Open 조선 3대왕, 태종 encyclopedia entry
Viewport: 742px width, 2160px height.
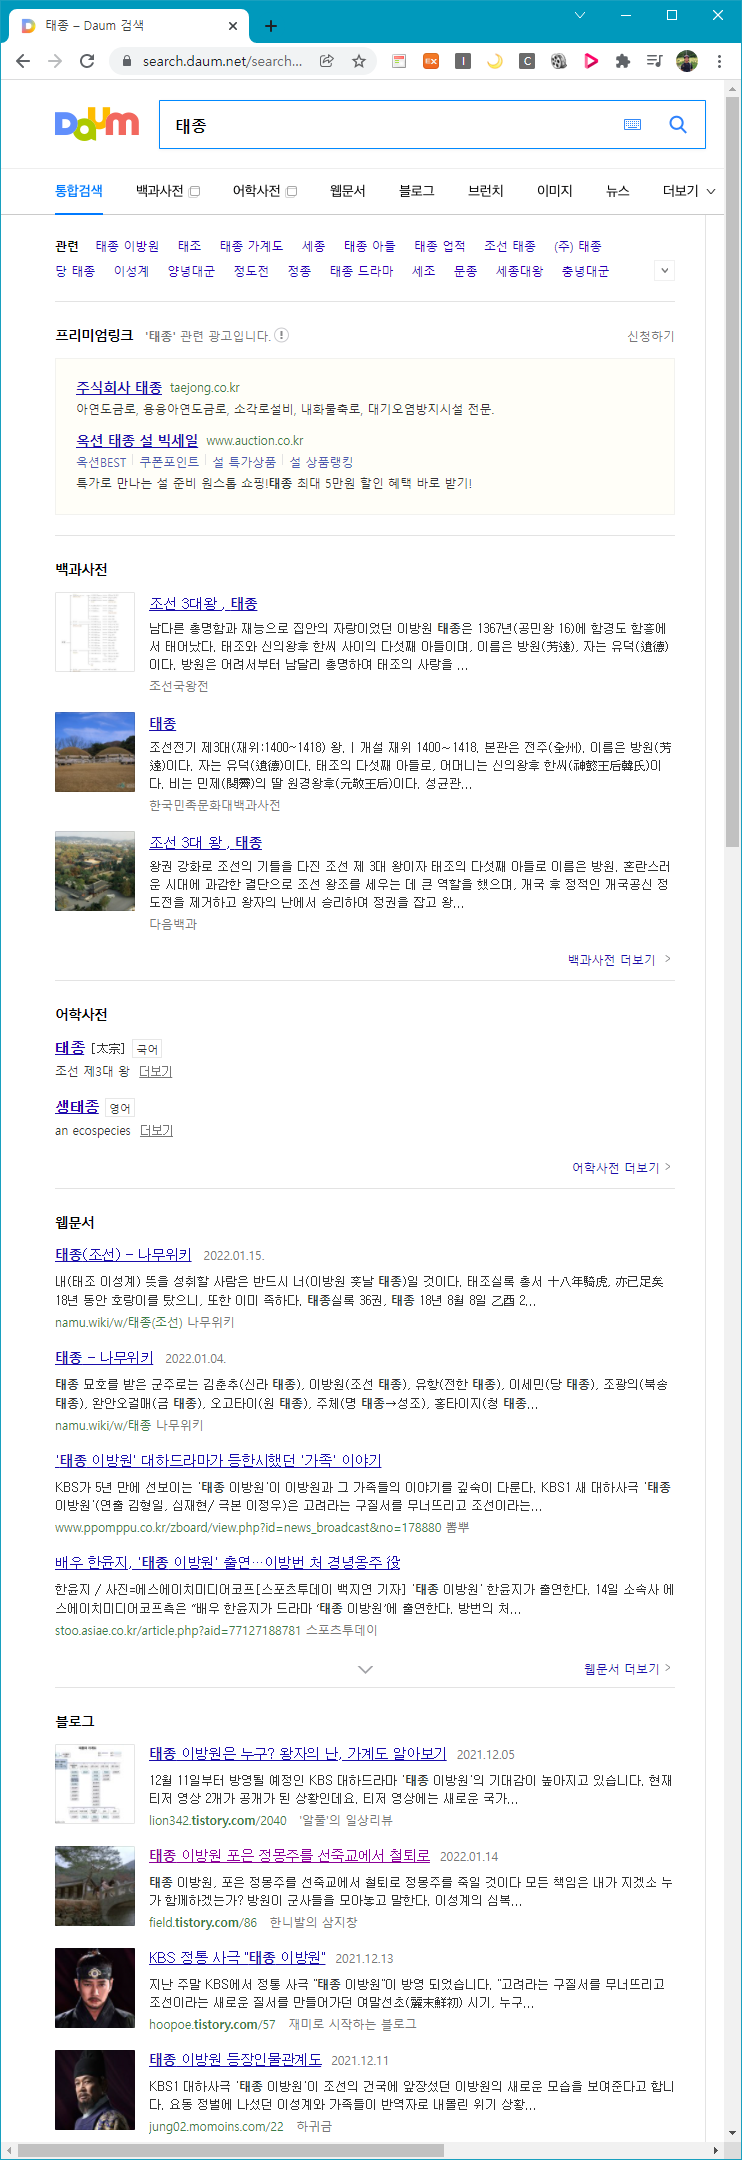203,603
